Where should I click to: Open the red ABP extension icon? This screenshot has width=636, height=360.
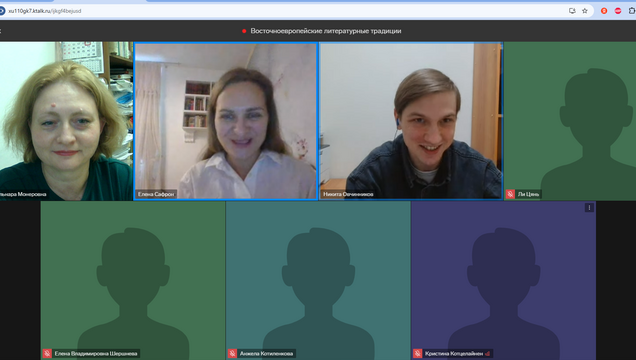[x=618, y=11]
